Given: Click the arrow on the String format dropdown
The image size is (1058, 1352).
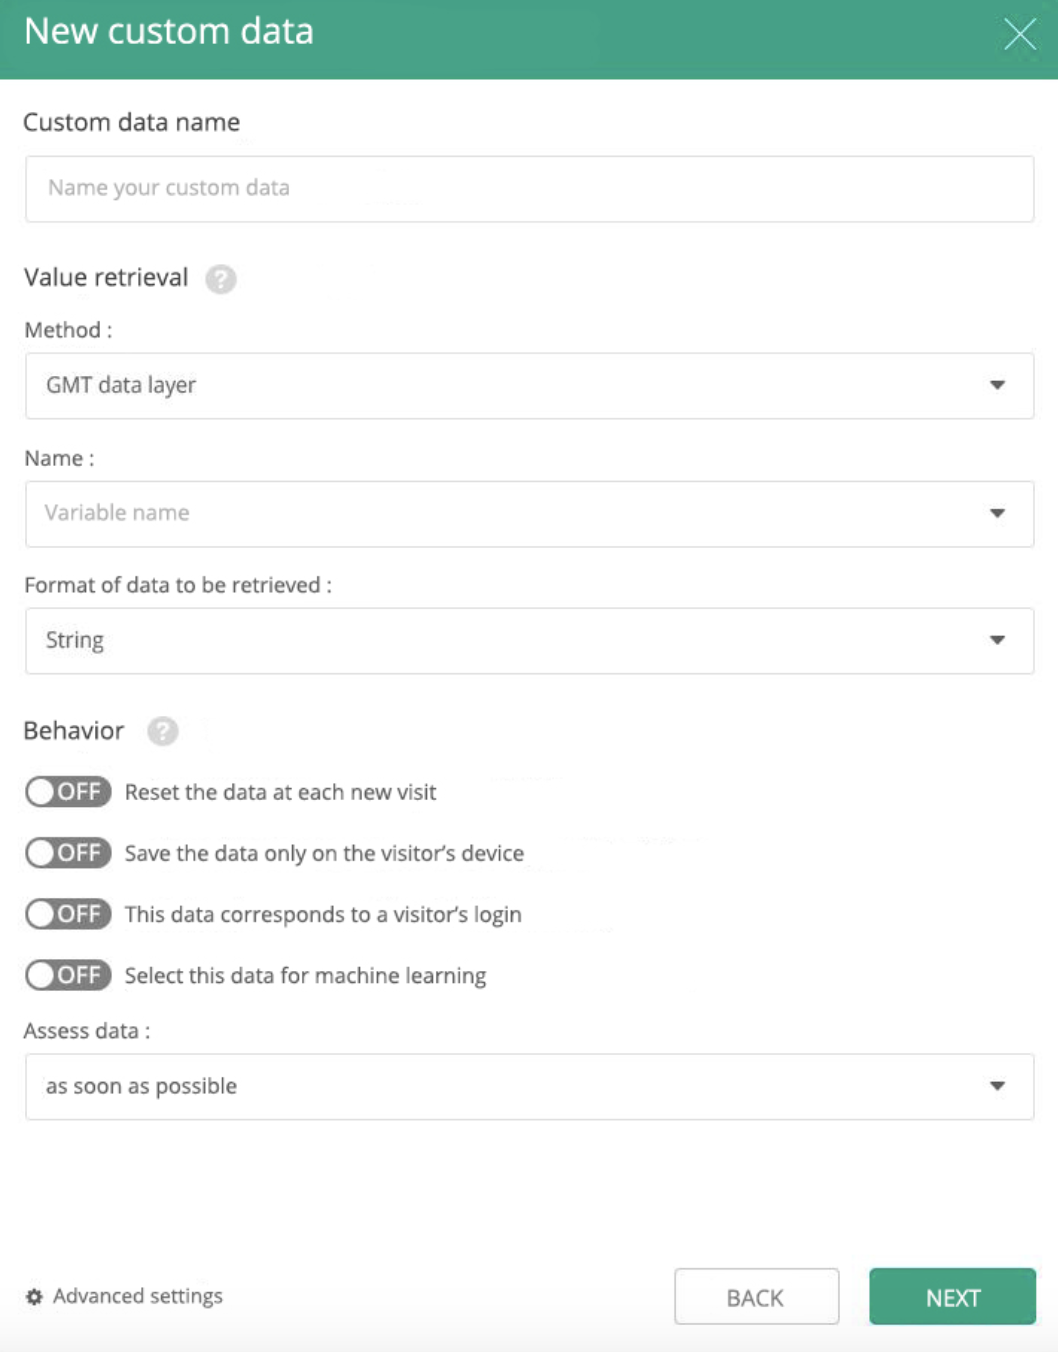Looking at the screenshot, I should point(997,640).
